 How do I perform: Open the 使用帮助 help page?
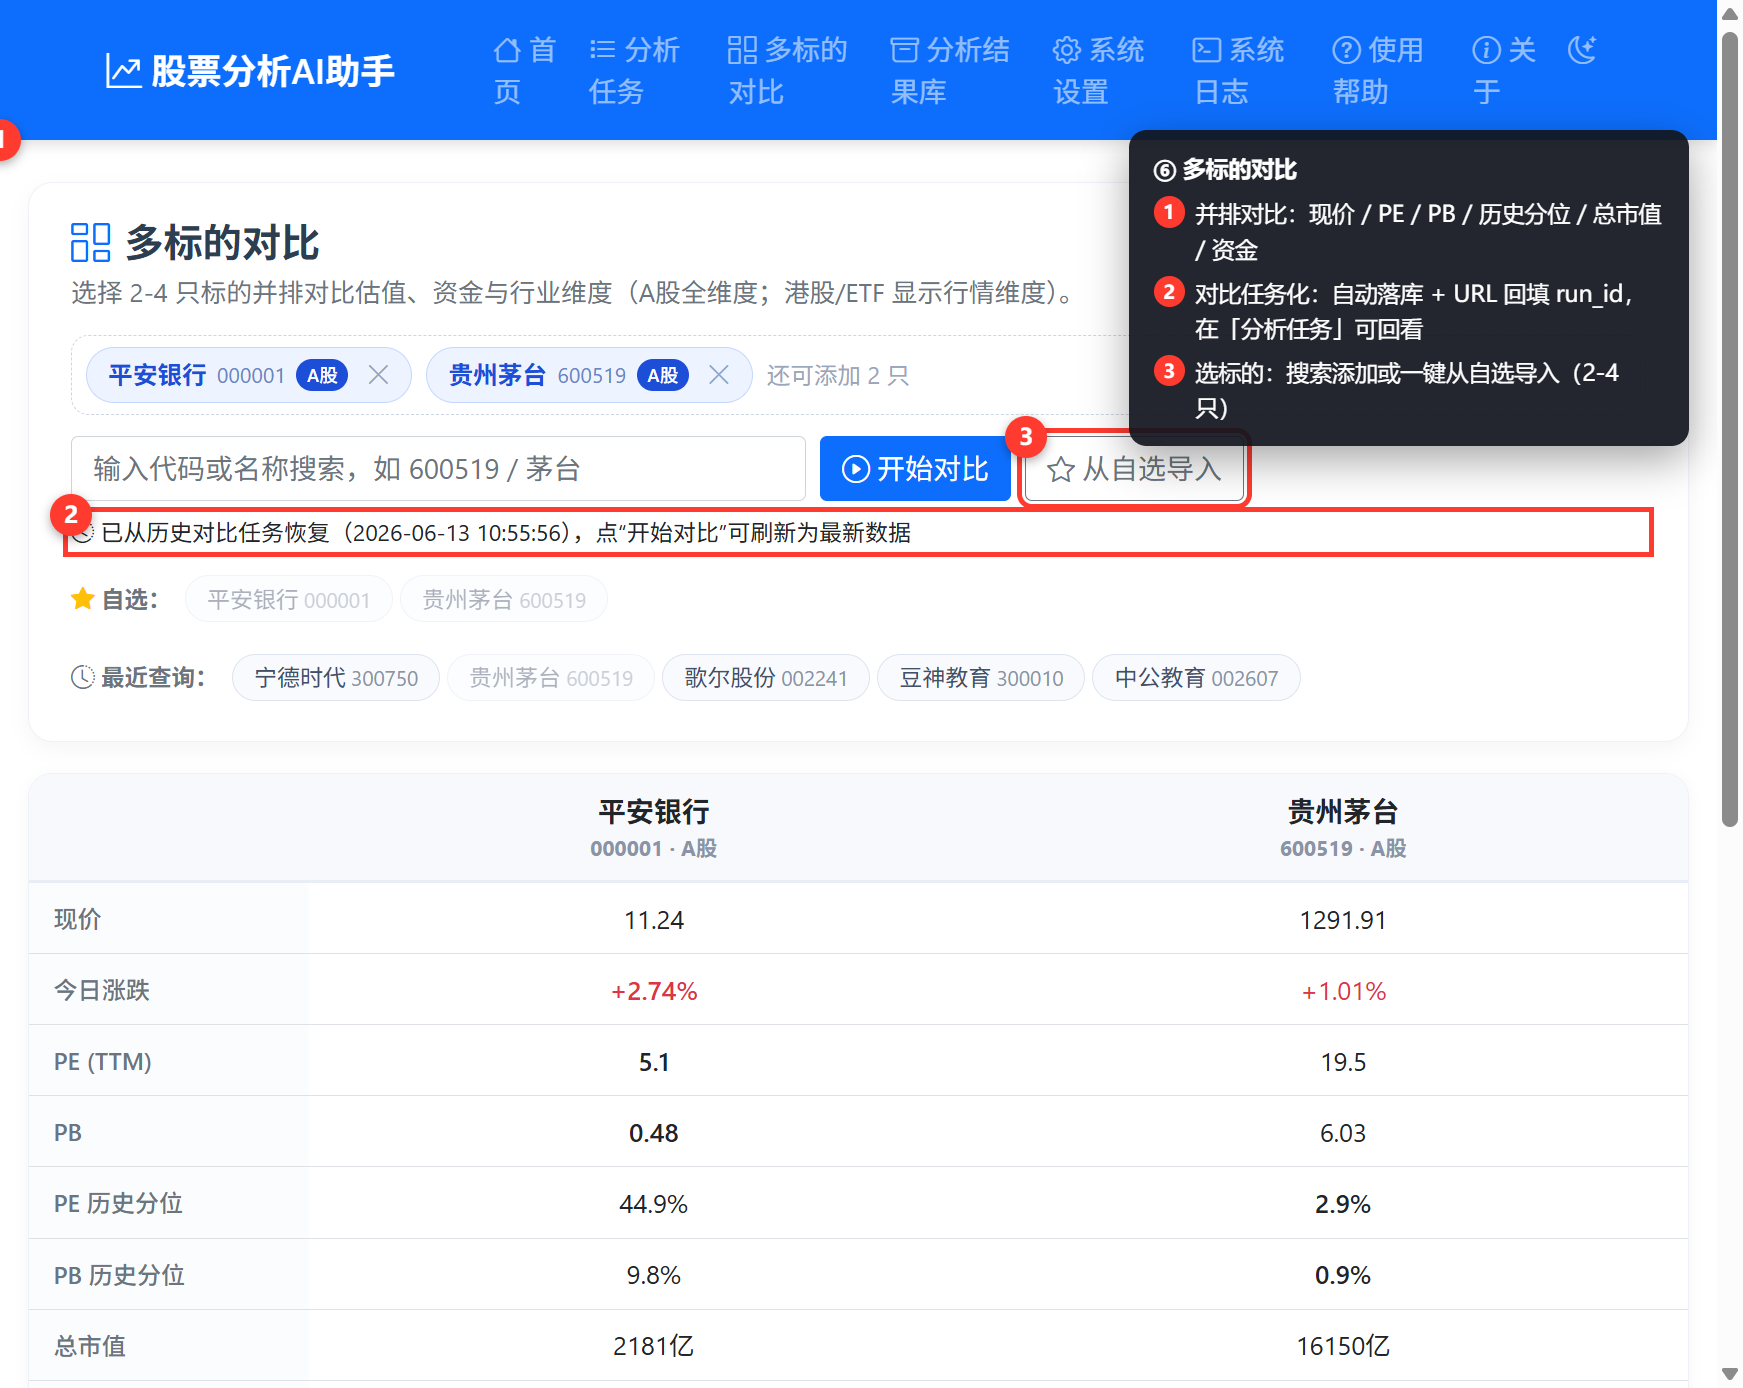(1377, 70)
